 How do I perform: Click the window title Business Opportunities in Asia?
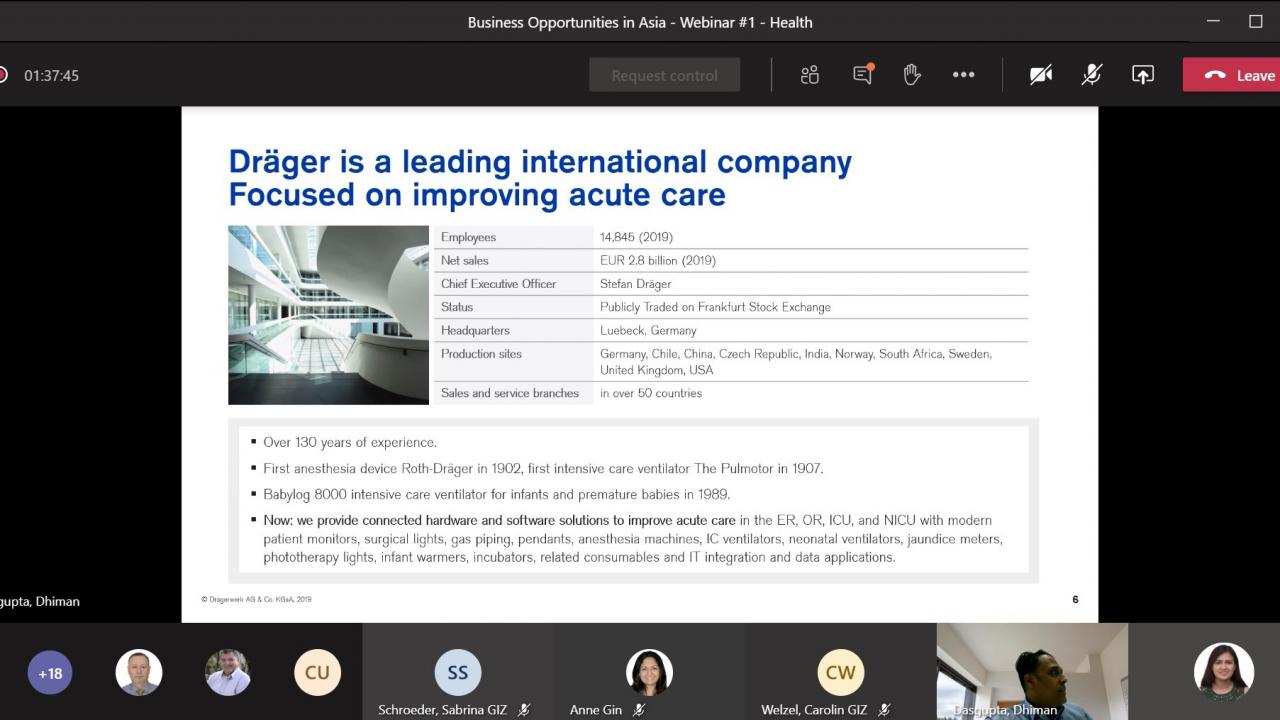[x=640, y=22]
